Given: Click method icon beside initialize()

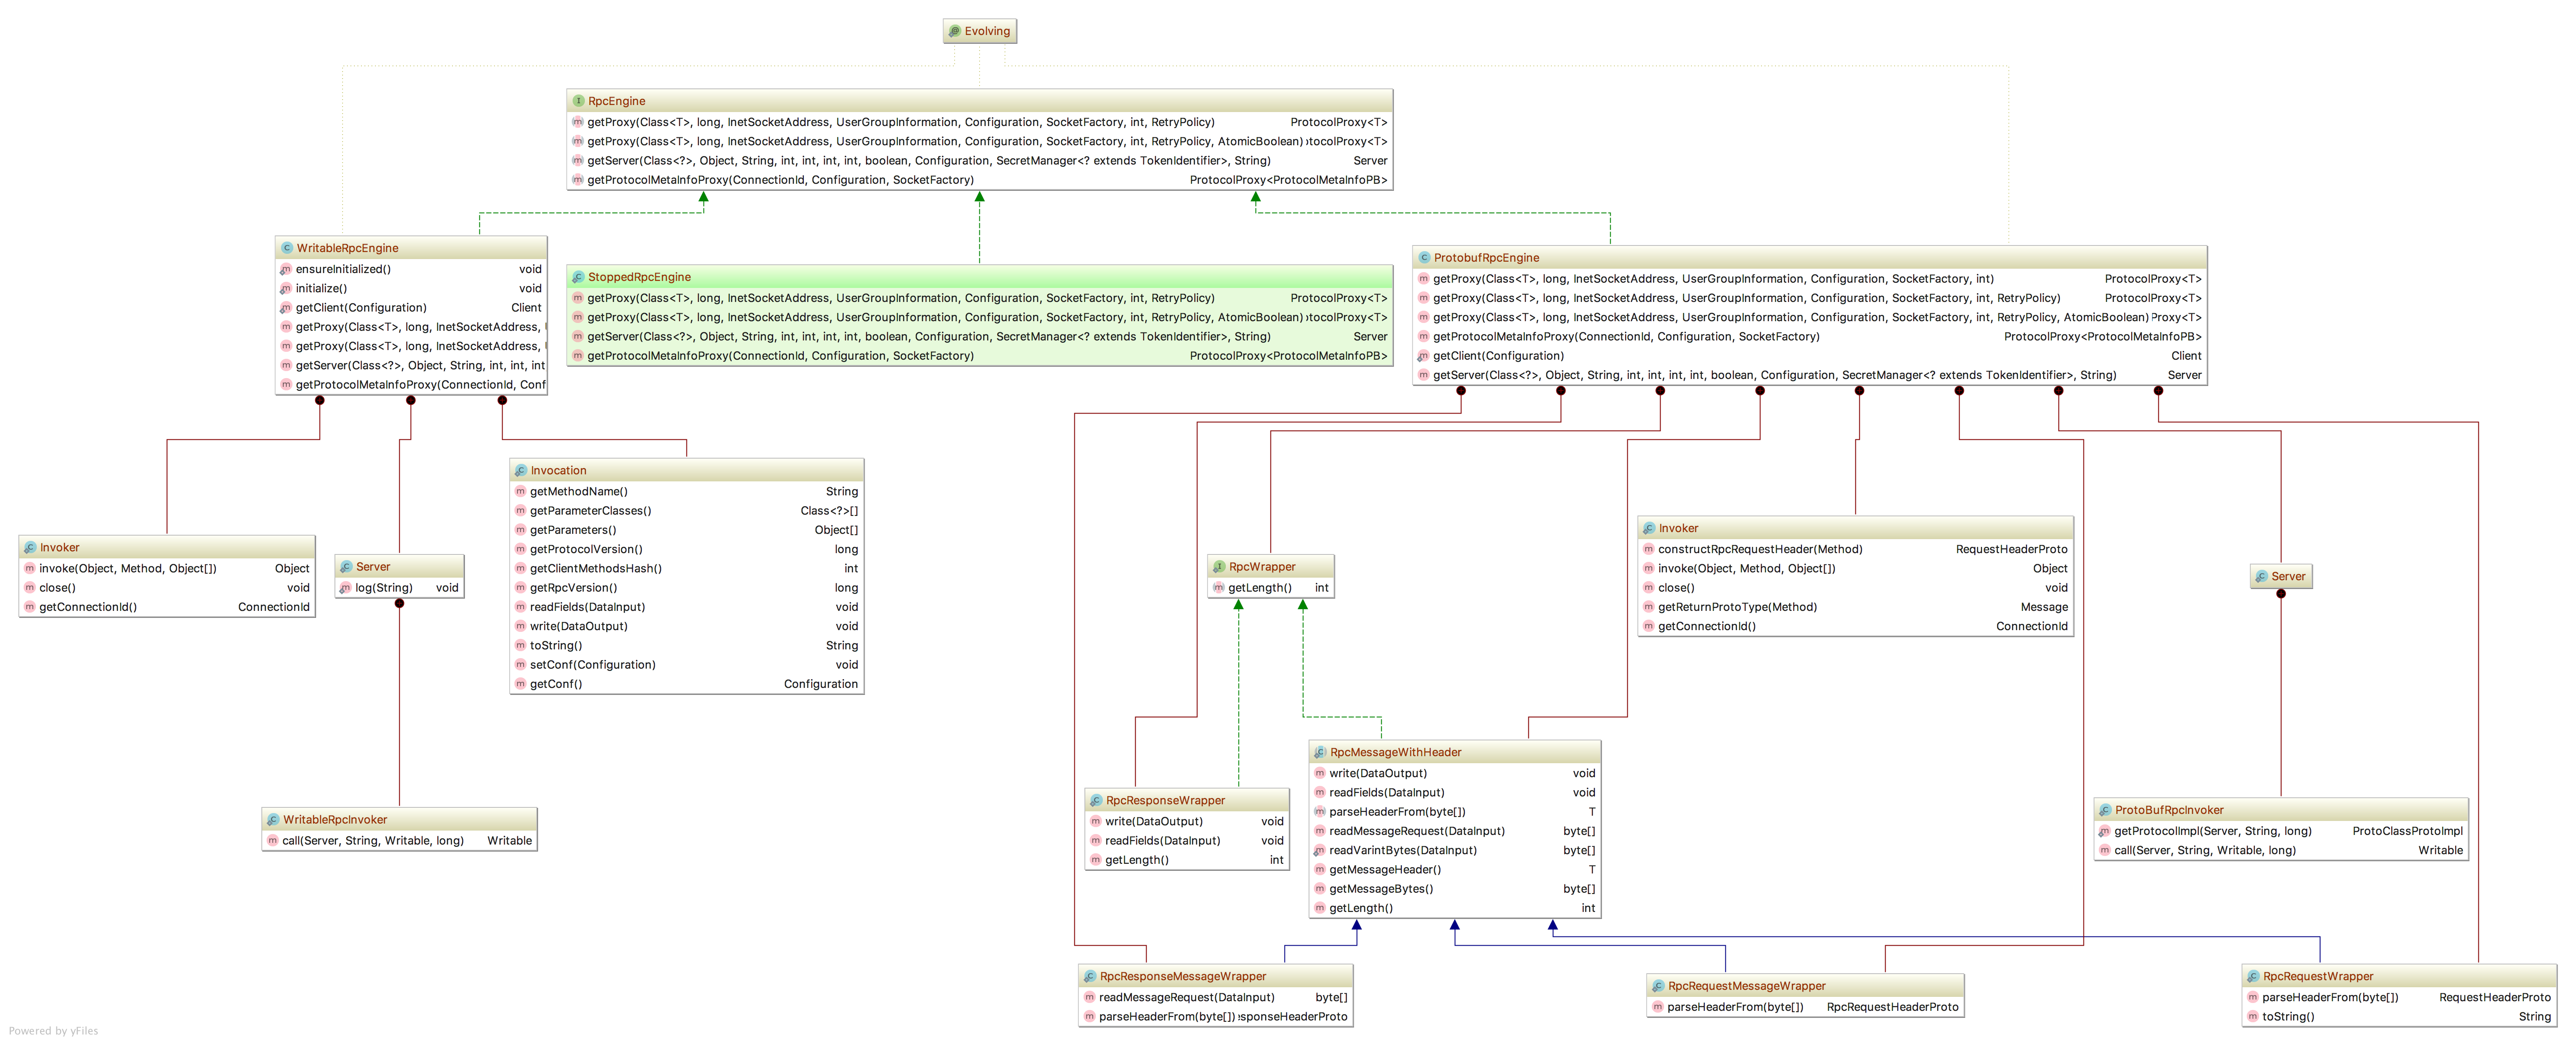Looking at the screenshot, I should (x=286, y=288).
